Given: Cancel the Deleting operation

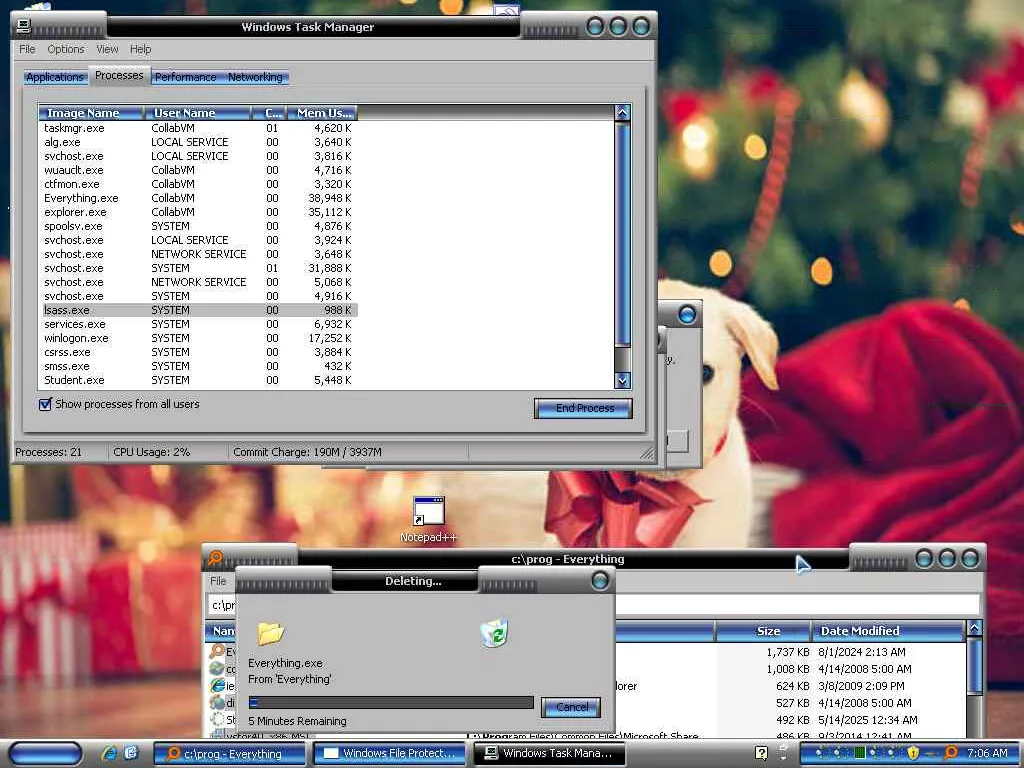Looking at the screenshot, I should (571, 707).
